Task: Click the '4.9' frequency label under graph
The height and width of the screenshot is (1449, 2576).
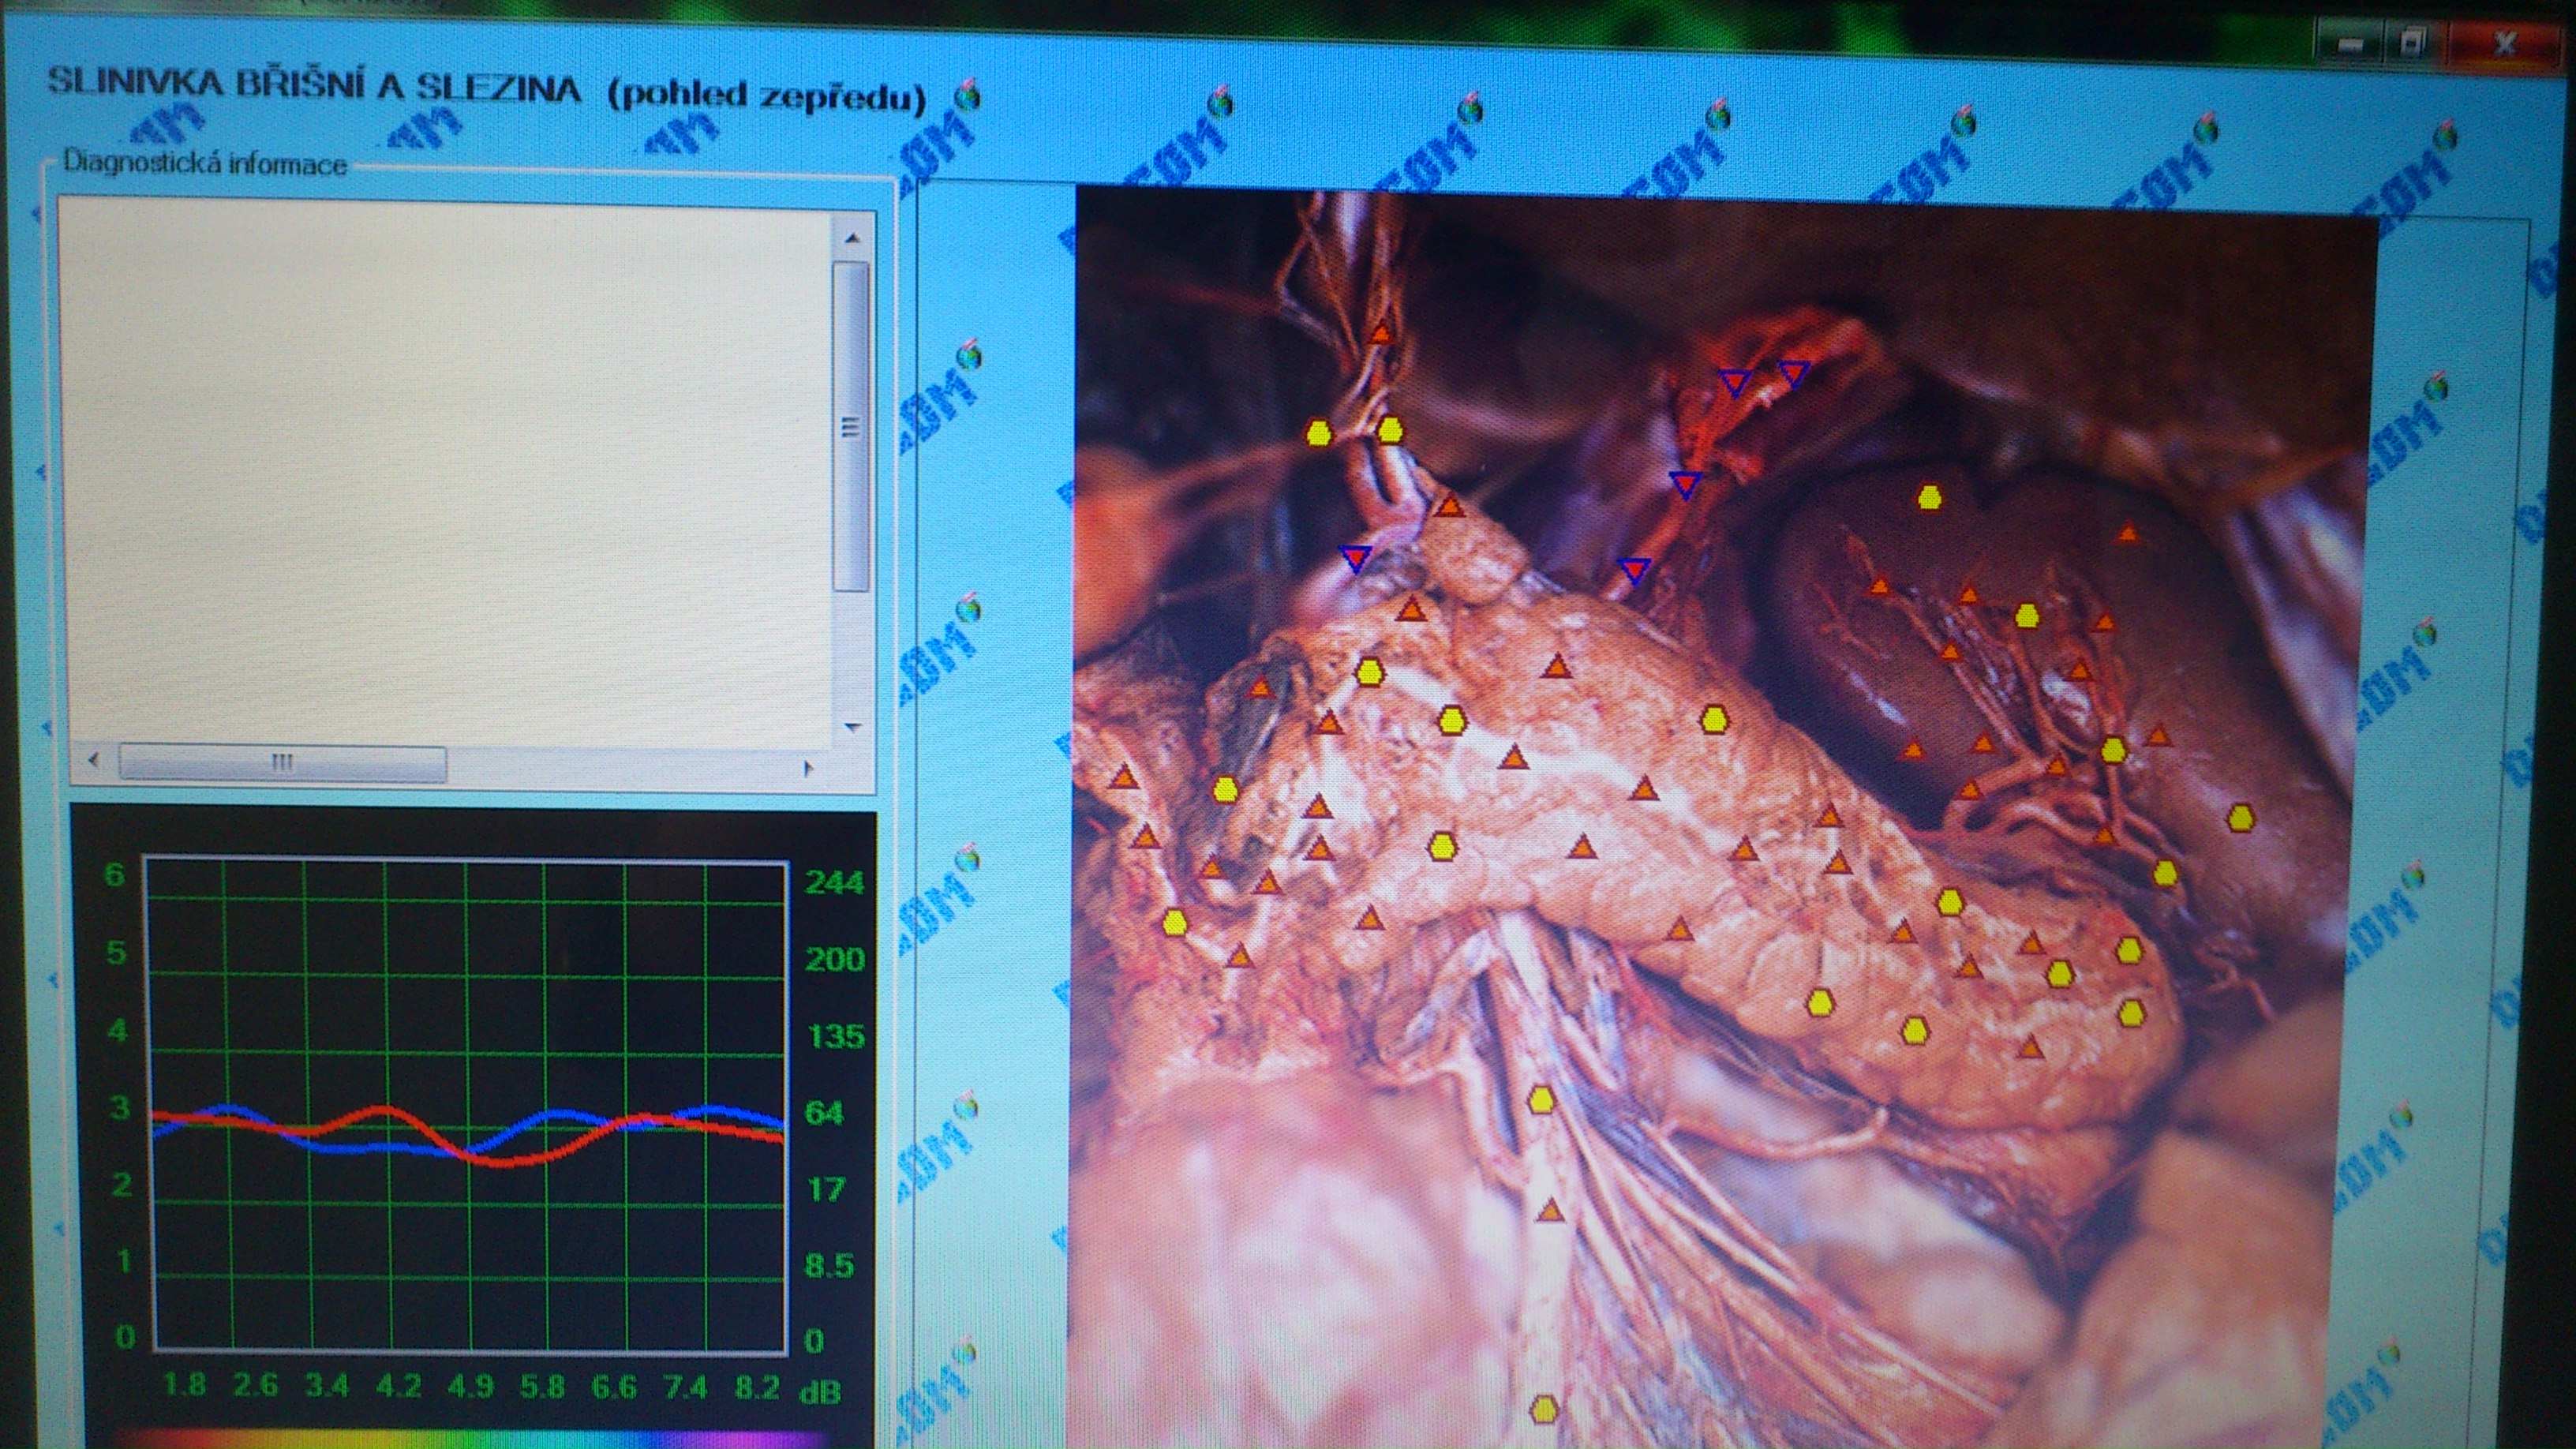Action: (x=470, y=1387)
